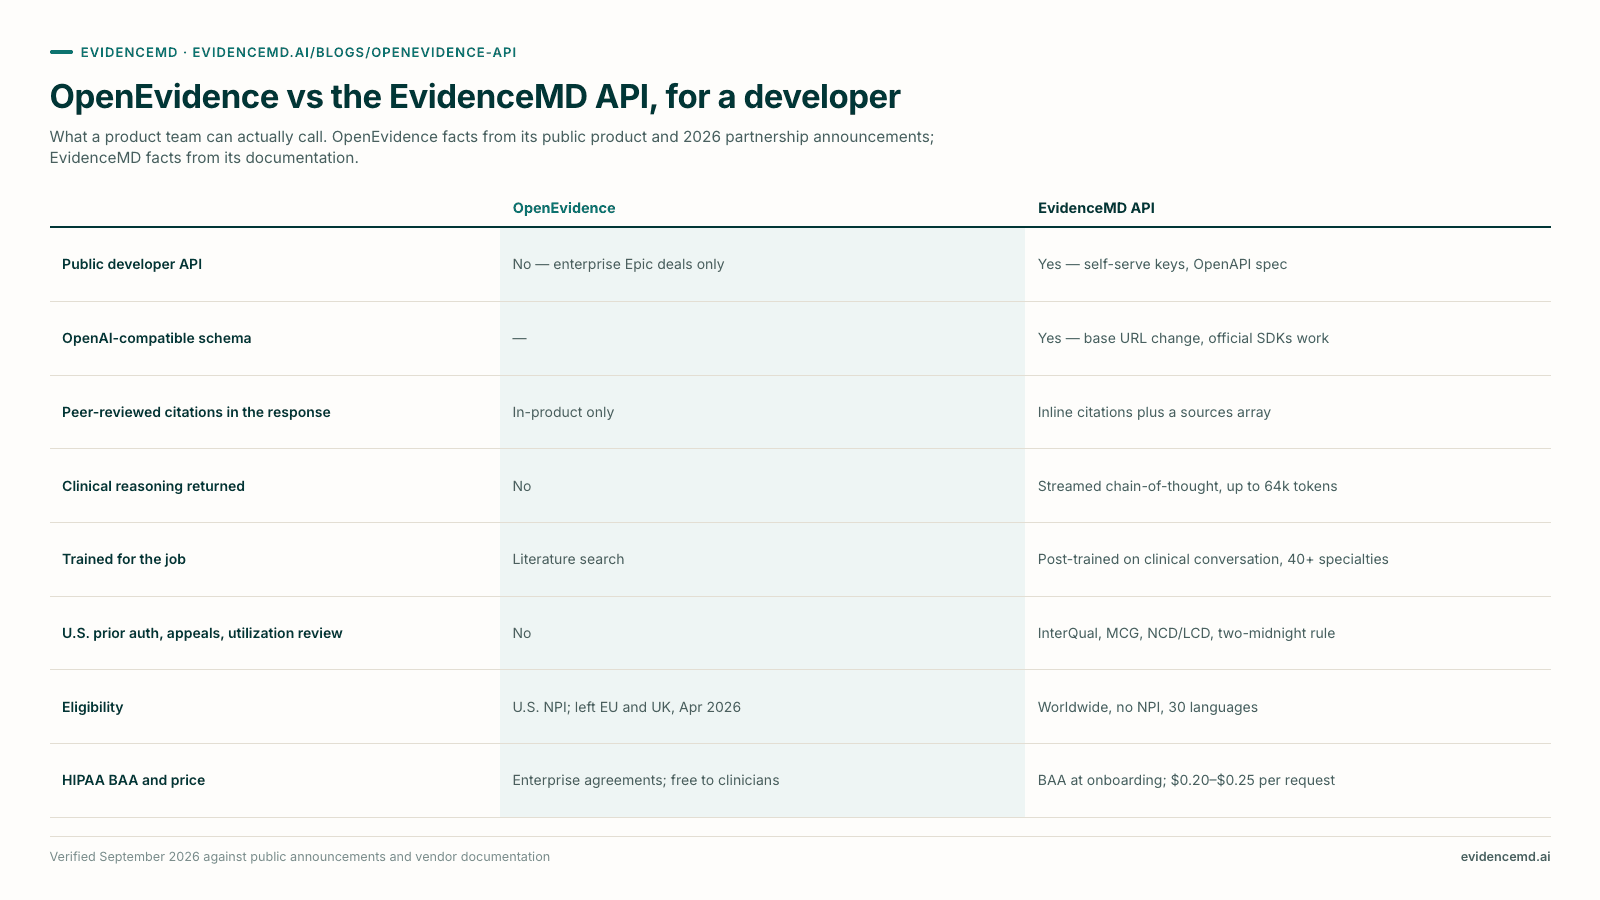This screenshot has width=1600, height=900.
Task: Select "U.S. prior auth, appeals, utilization review" label
Action: [x=202, y=633]
